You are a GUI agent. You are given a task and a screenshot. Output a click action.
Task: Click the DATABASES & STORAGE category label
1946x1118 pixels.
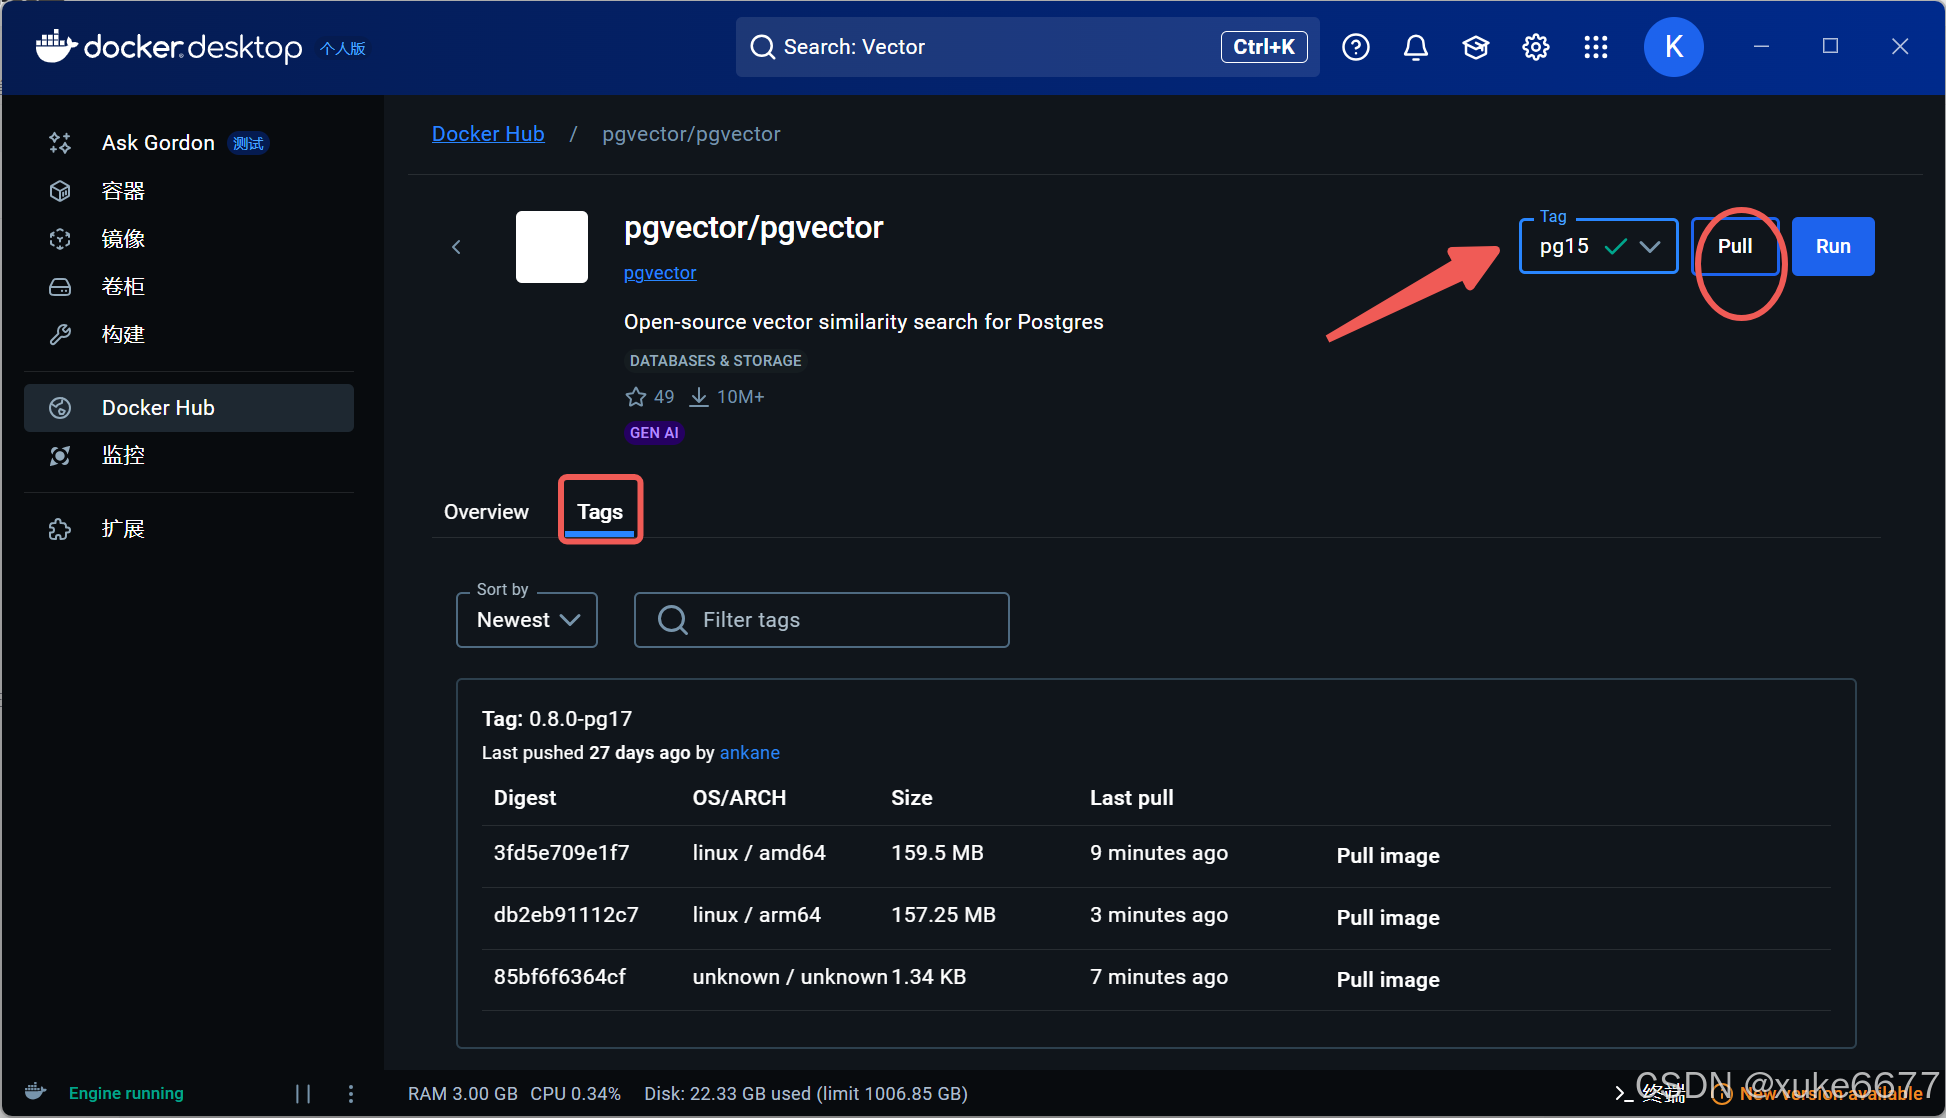tap(716, 361)
